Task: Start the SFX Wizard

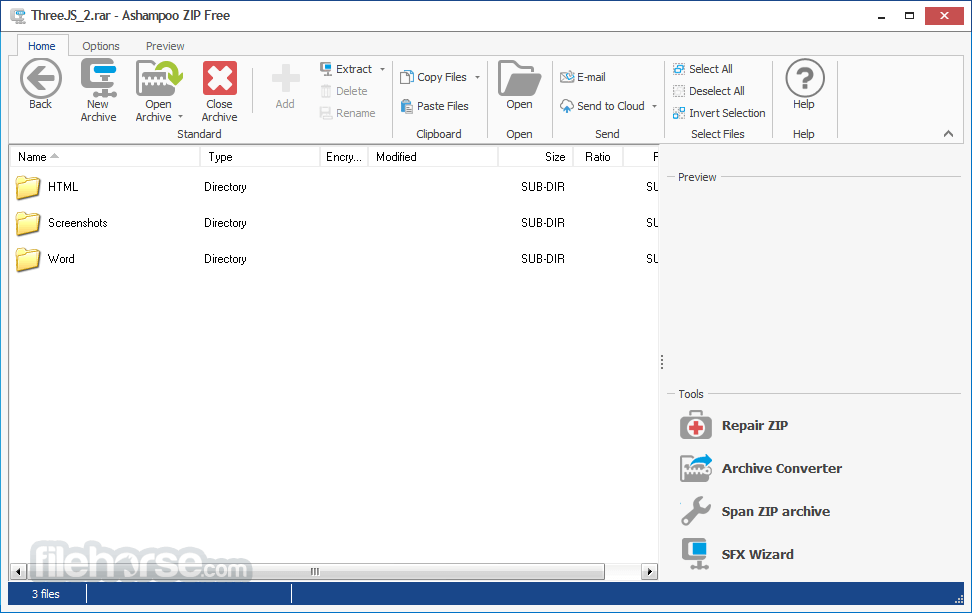Action: point(737,554)
